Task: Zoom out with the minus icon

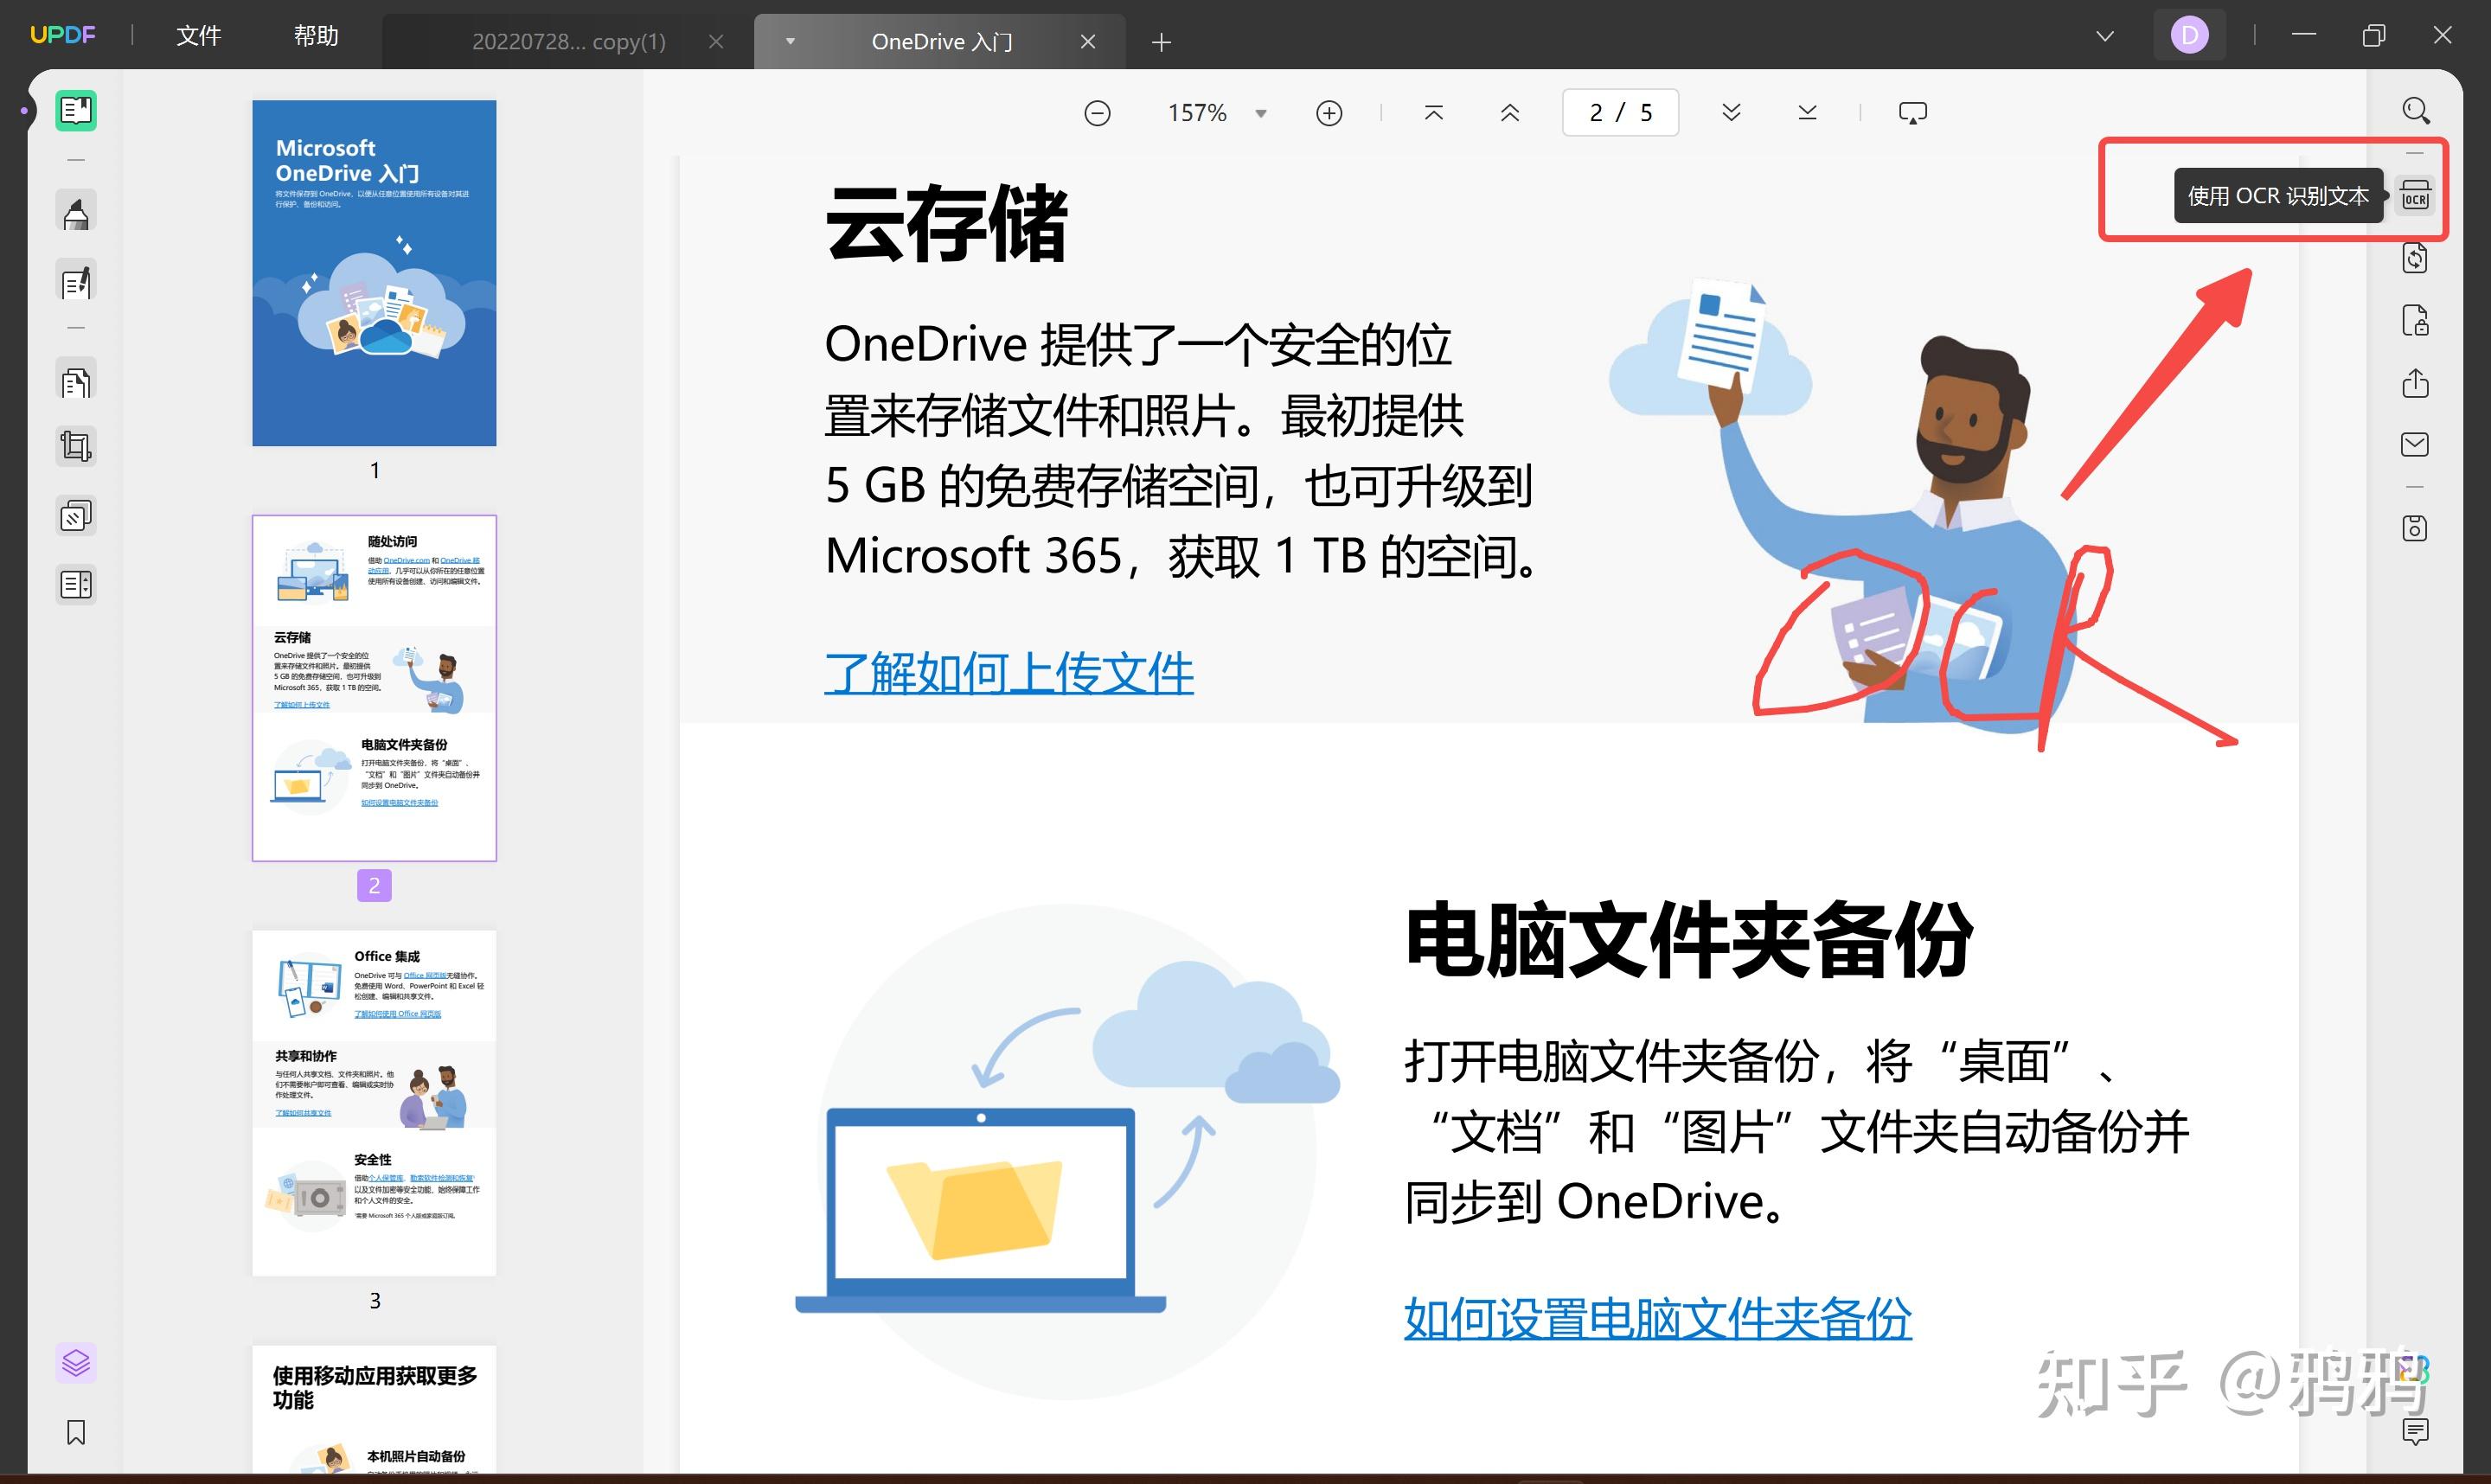Action: coord(1097,113)
